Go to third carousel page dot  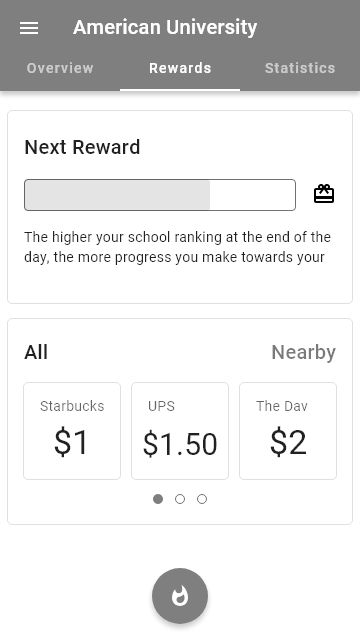pos(202,499)
